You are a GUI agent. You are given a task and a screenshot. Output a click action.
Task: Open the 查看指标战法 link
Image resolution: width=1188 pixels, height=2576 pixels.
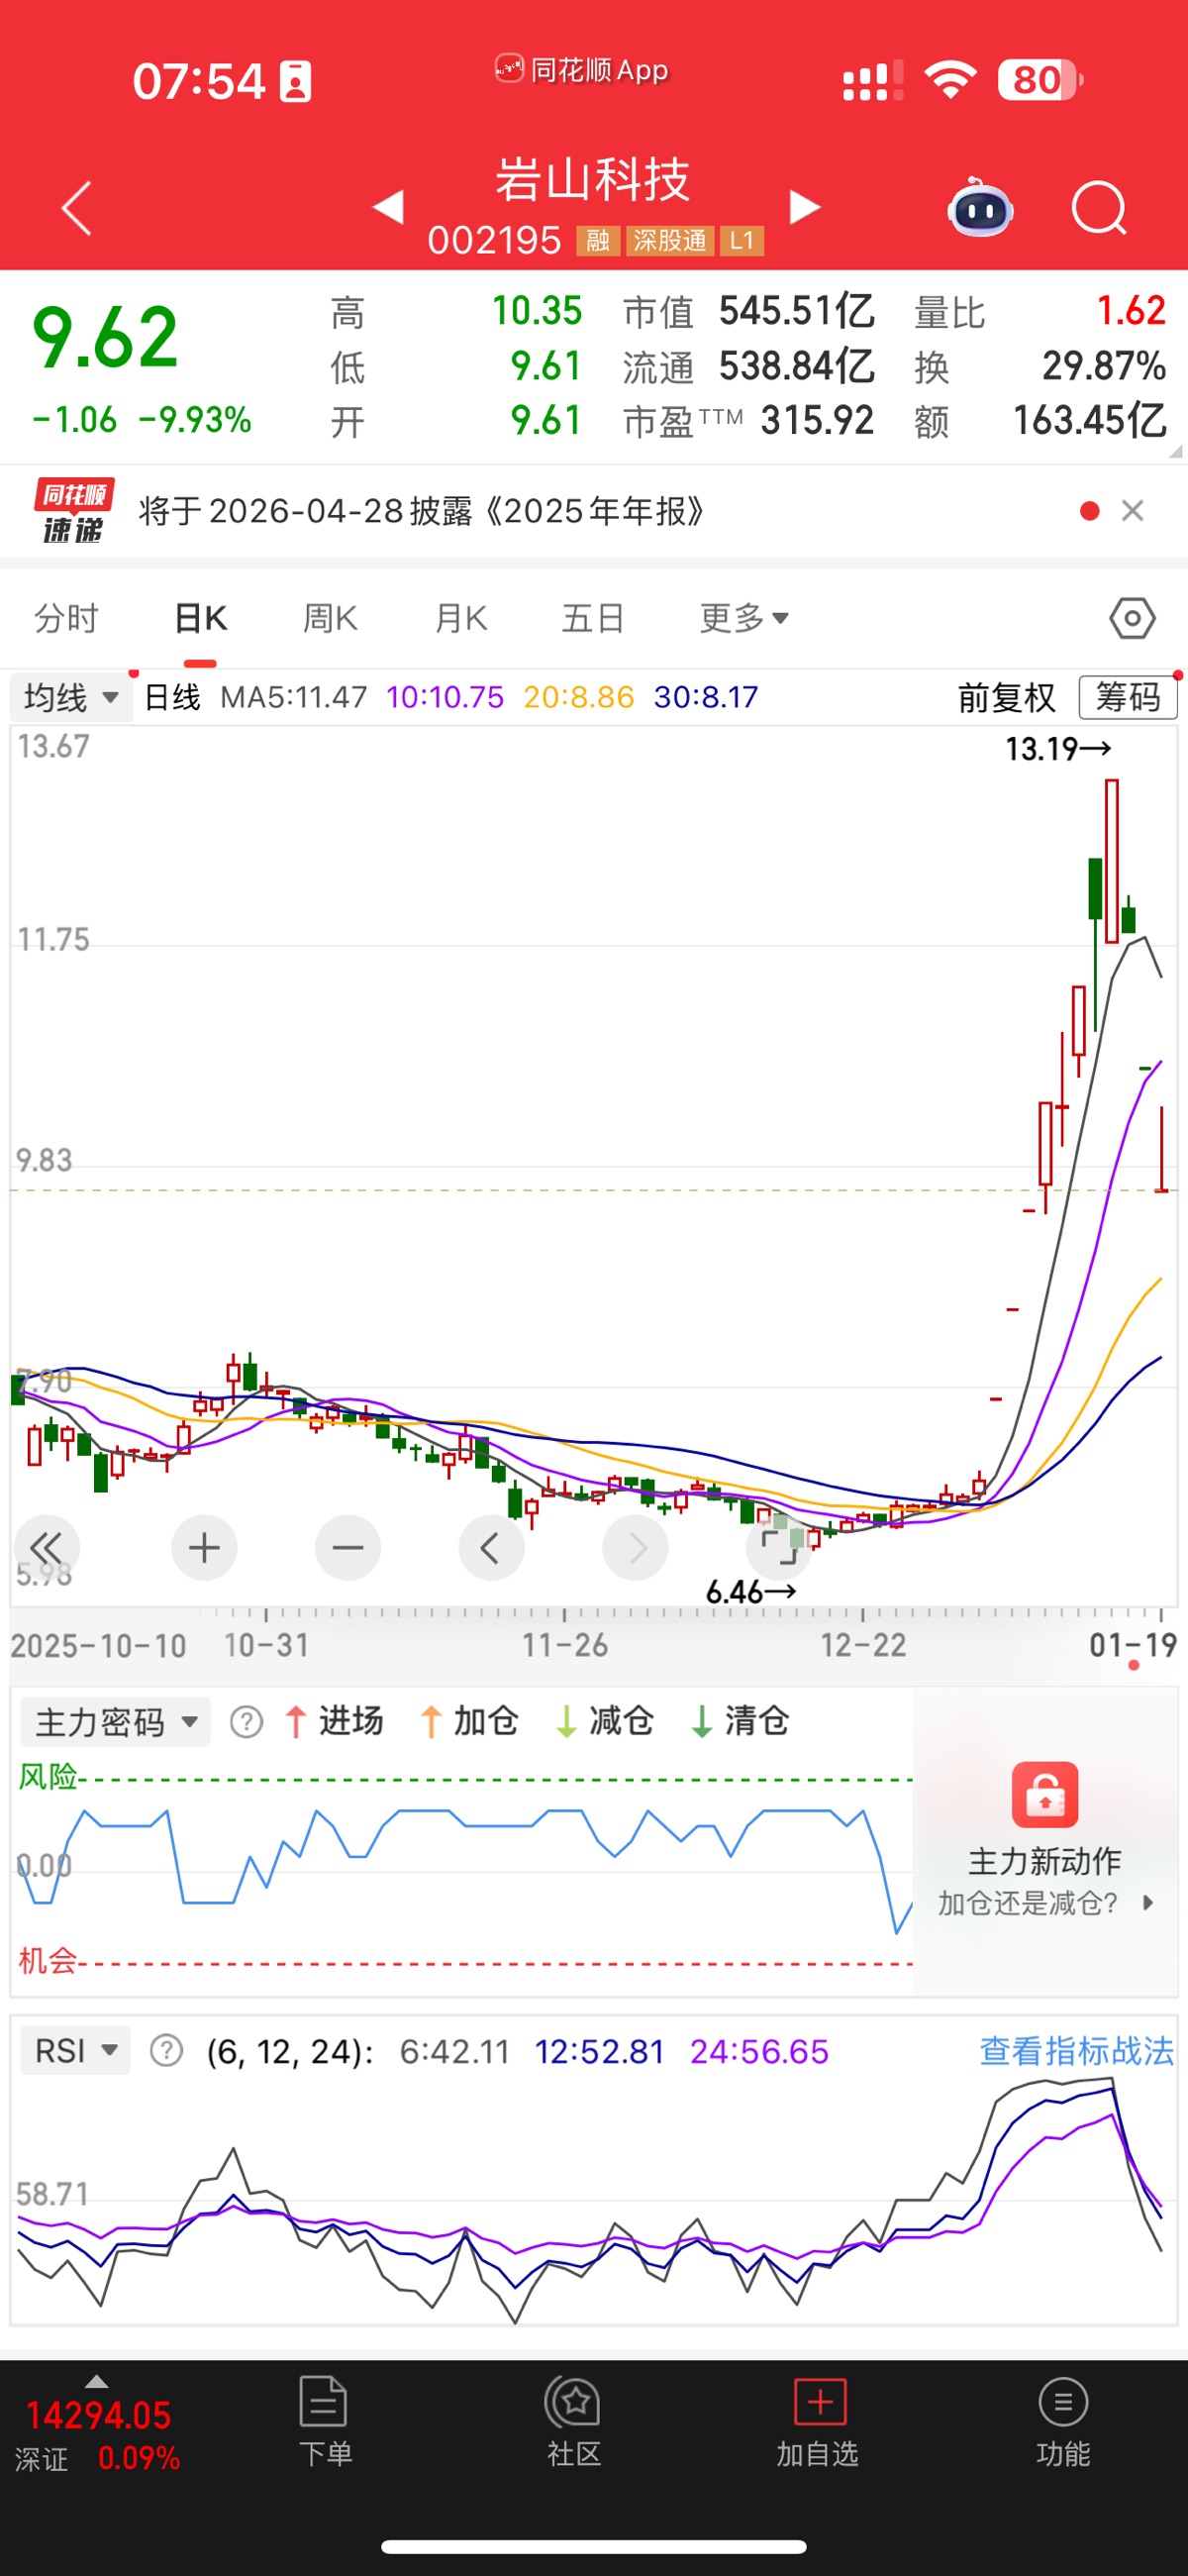pyautogui.click(x=1076, y=2051)
